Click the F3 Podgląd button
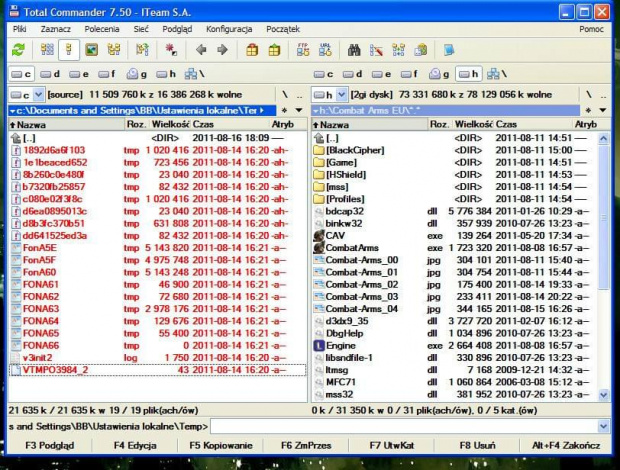The width and height of the screenshot is (620, 470). click(x=49, y=445)
